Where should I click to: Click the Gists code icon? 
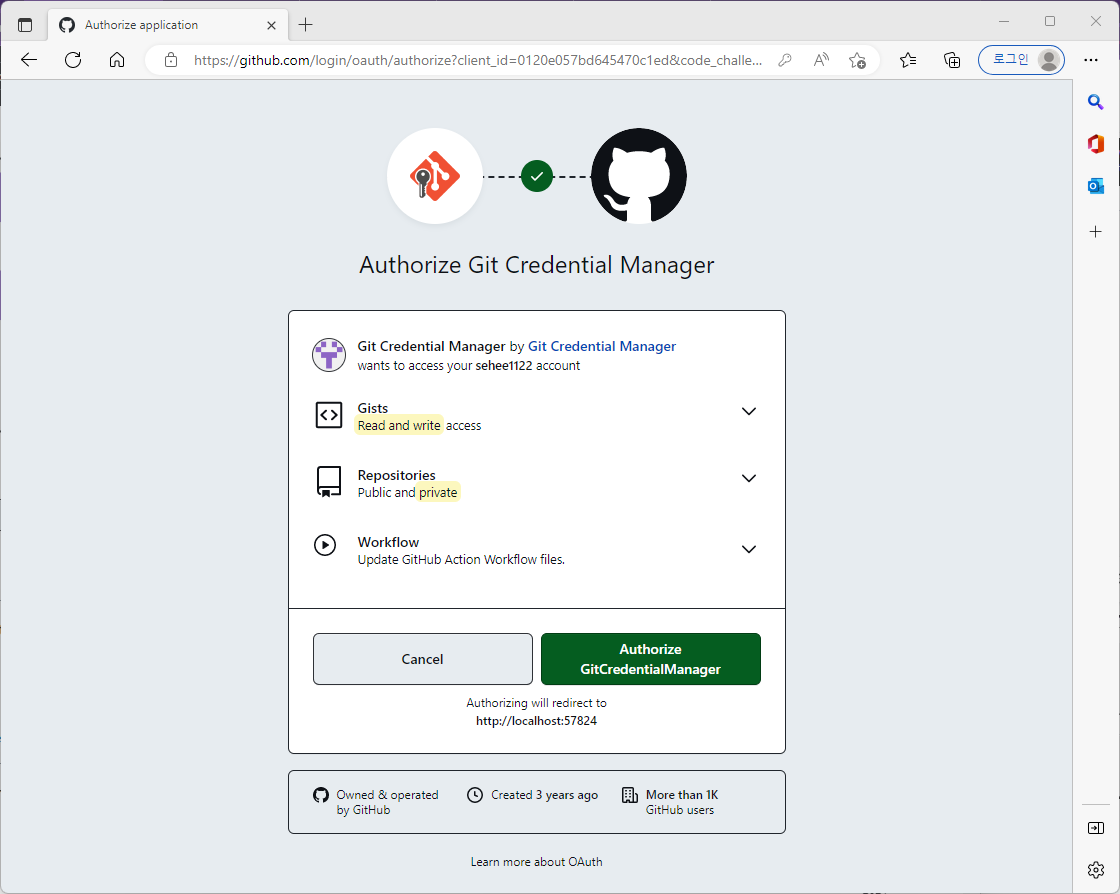pos(329,414)
